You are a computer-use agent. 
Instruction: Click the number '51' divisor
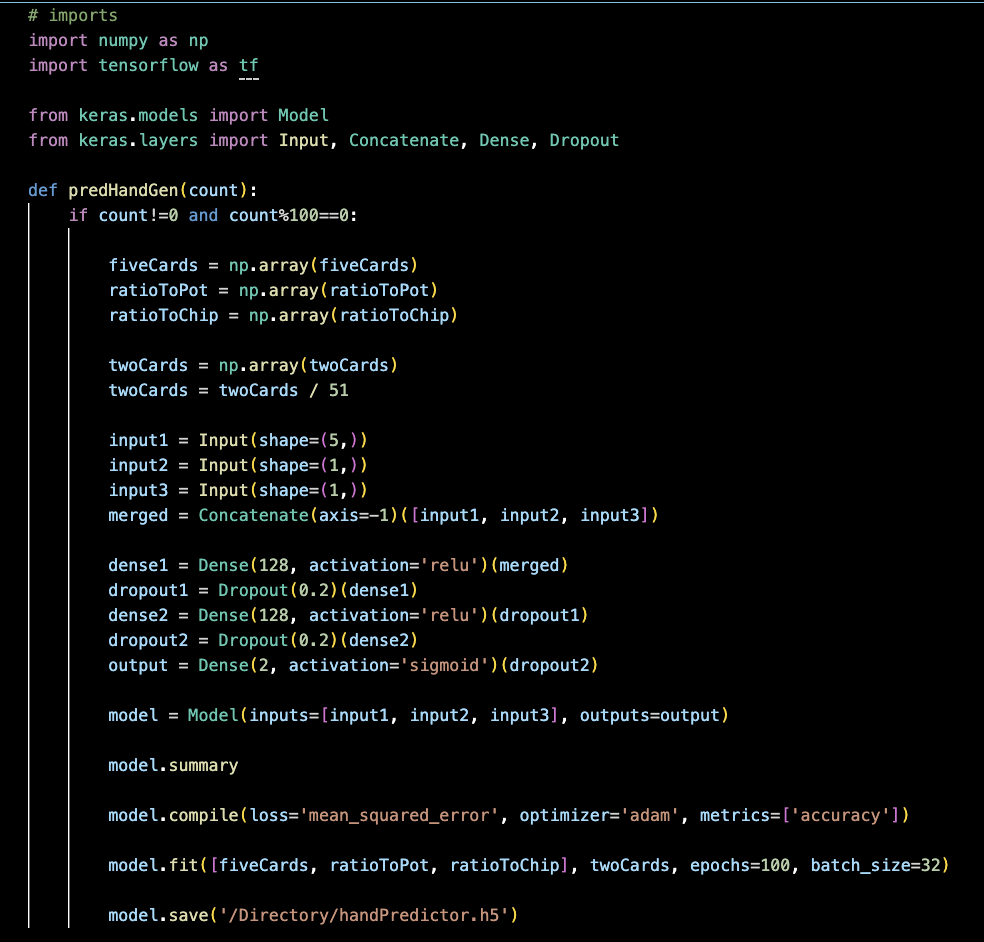pos(338,390)
